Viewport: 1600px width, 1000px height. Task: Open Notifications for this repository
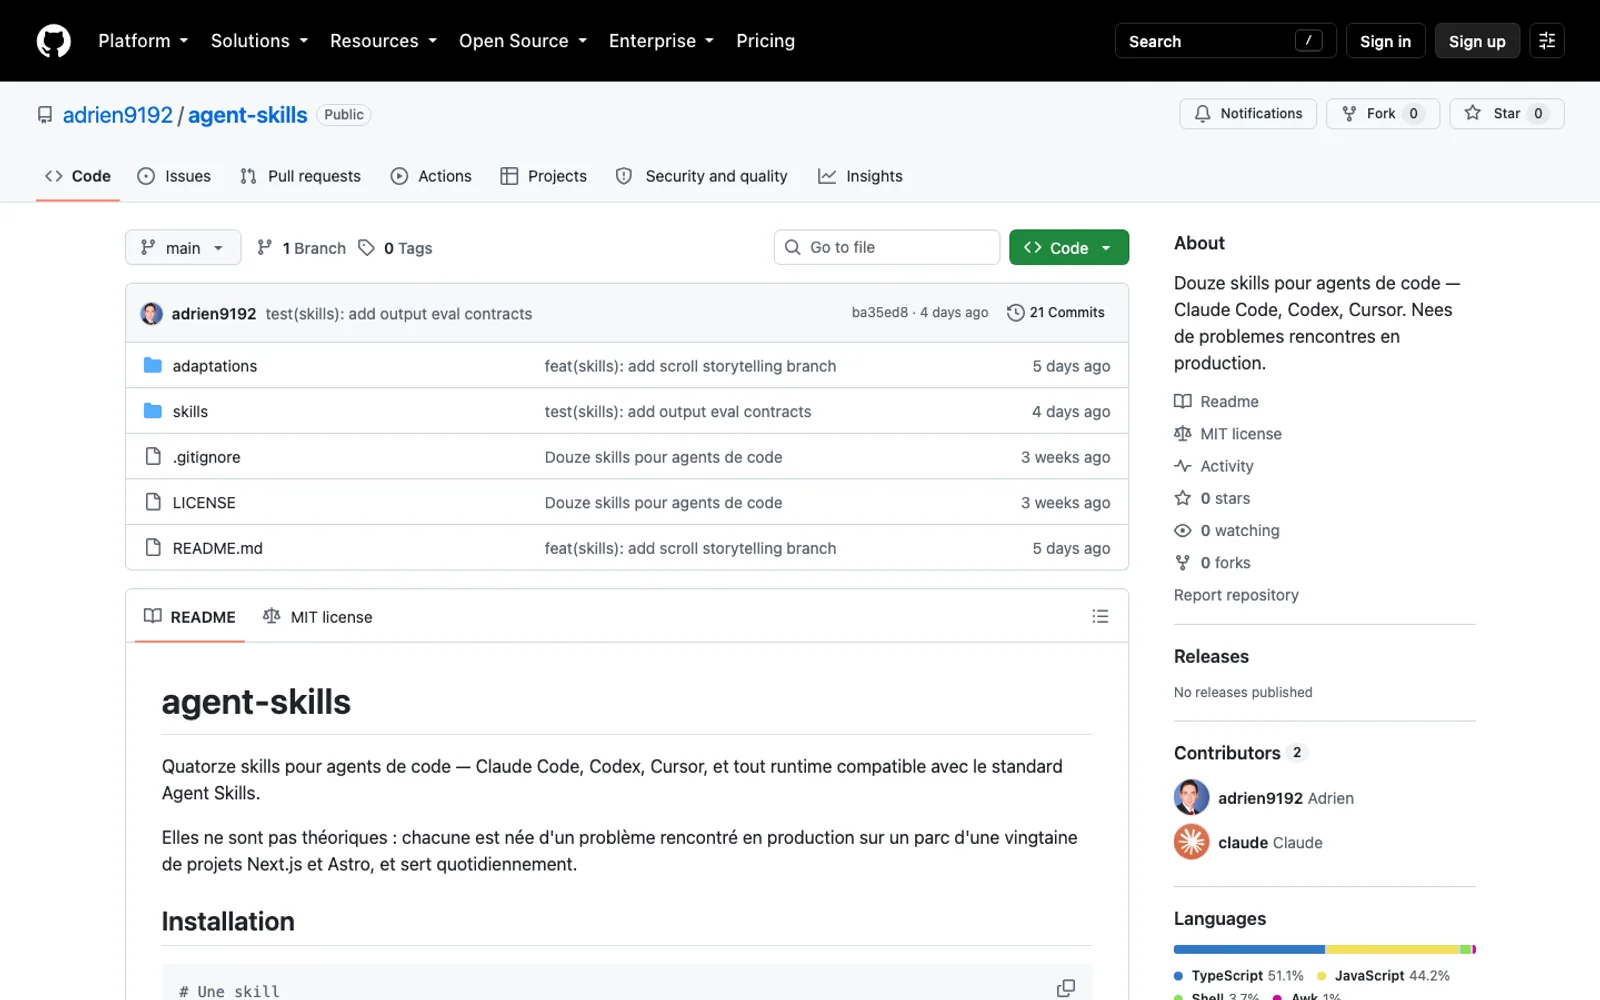point(1248,113)
